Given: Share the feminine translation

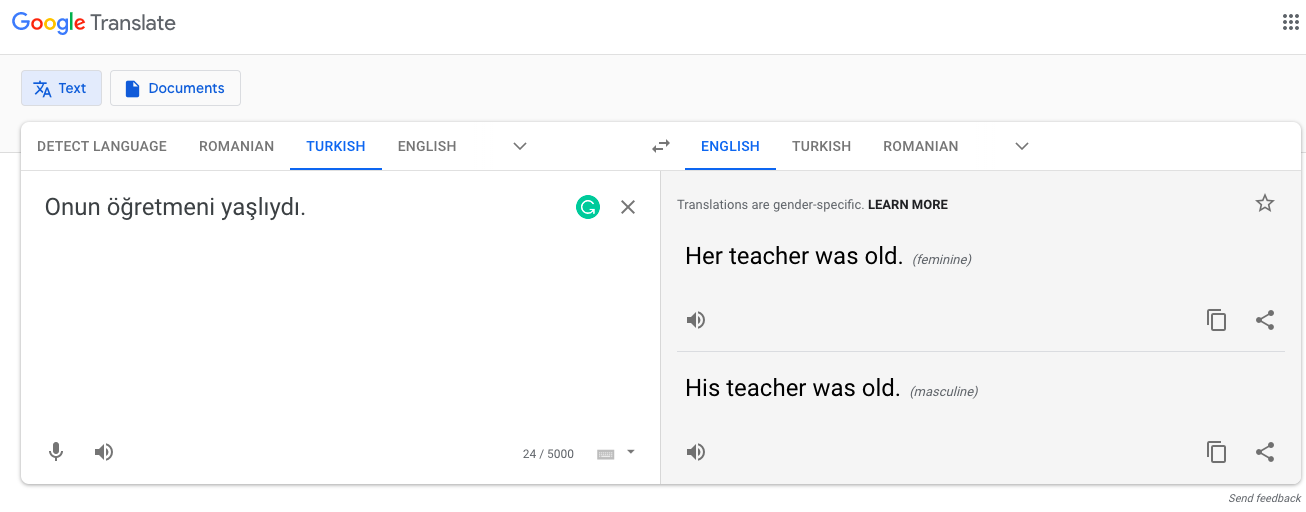Looking at the screenshot, I should 1265,320.
